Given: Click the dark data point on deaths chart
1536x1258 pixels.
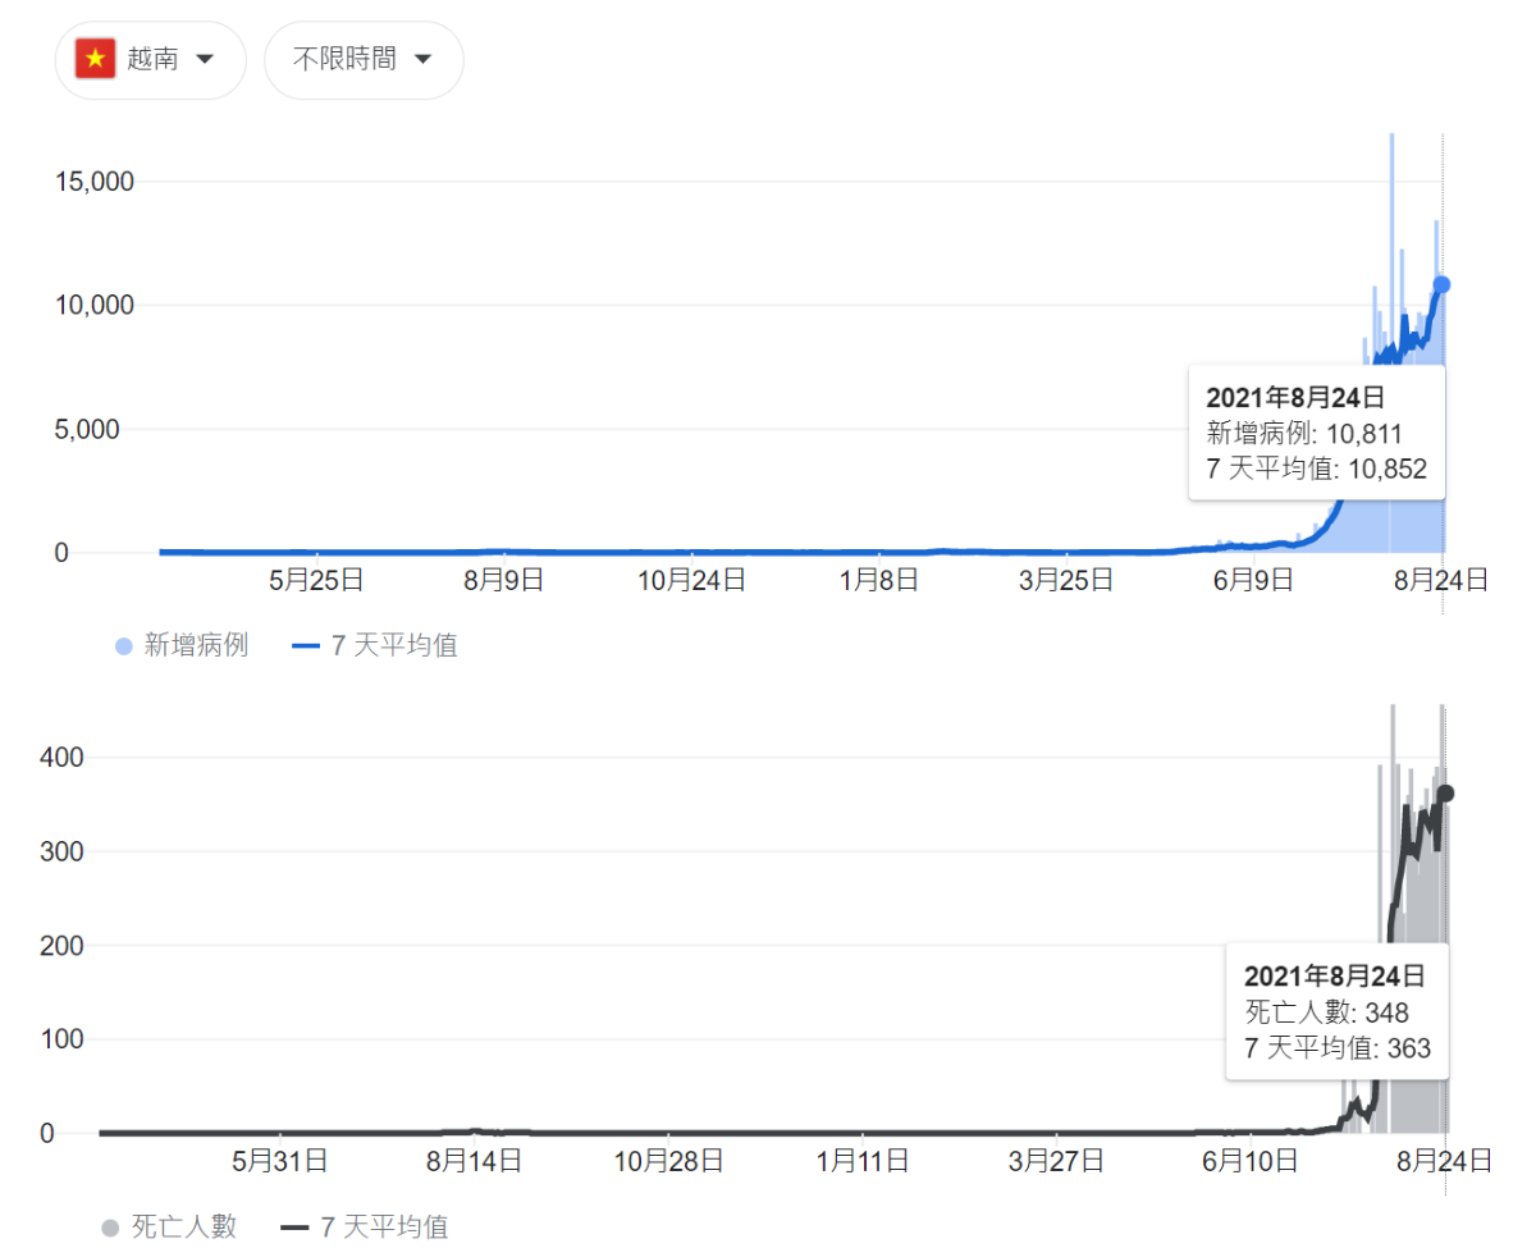Looking at the screenshot, I should pyautogui.click(x=1445, y=794).
